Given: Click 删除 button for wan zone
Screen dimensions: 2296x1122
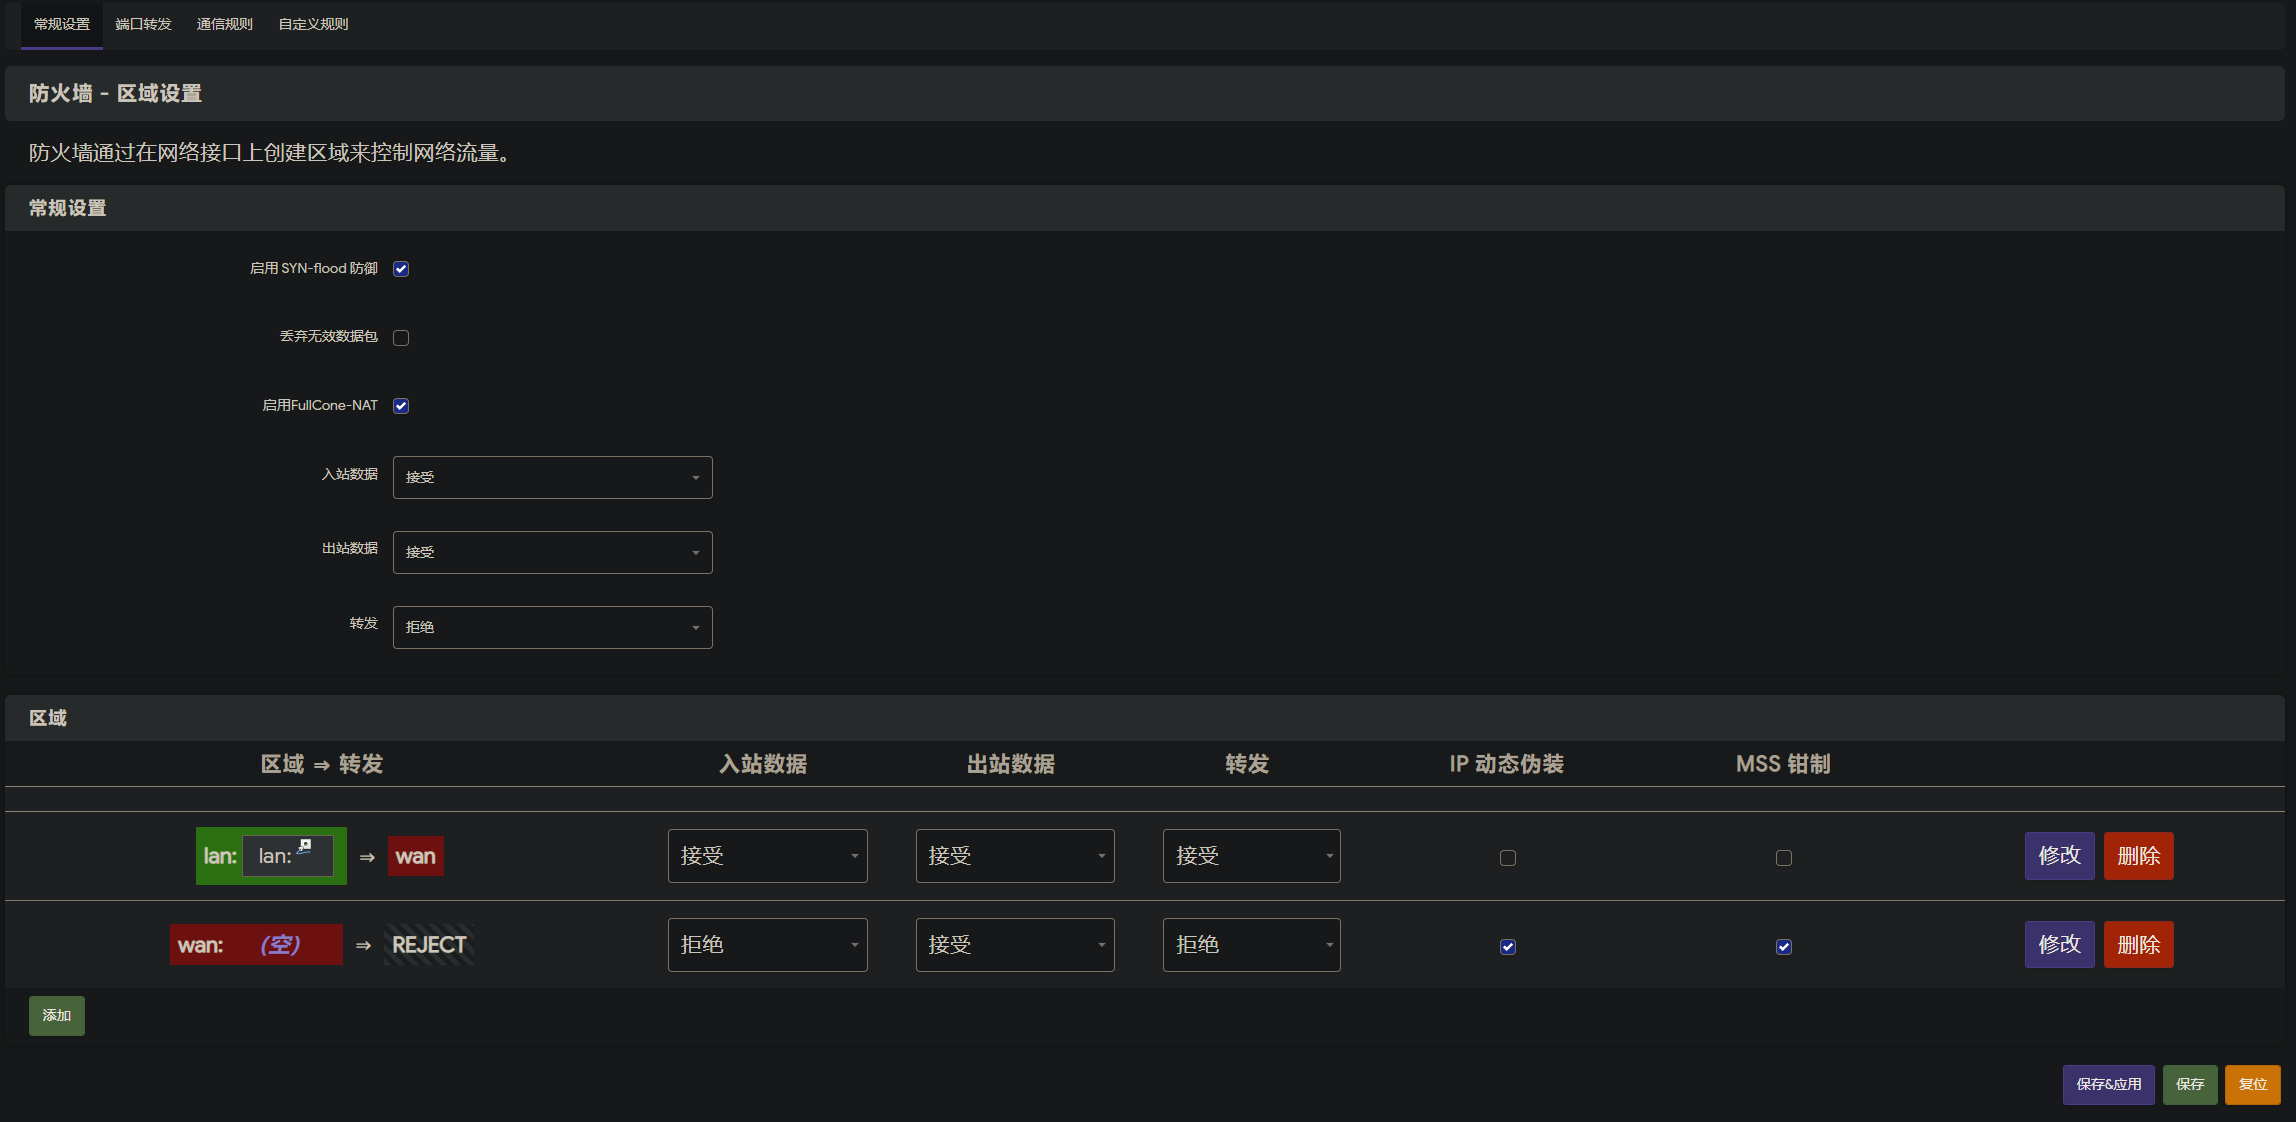Looking at the screenshot, I should click(2139, 945).
